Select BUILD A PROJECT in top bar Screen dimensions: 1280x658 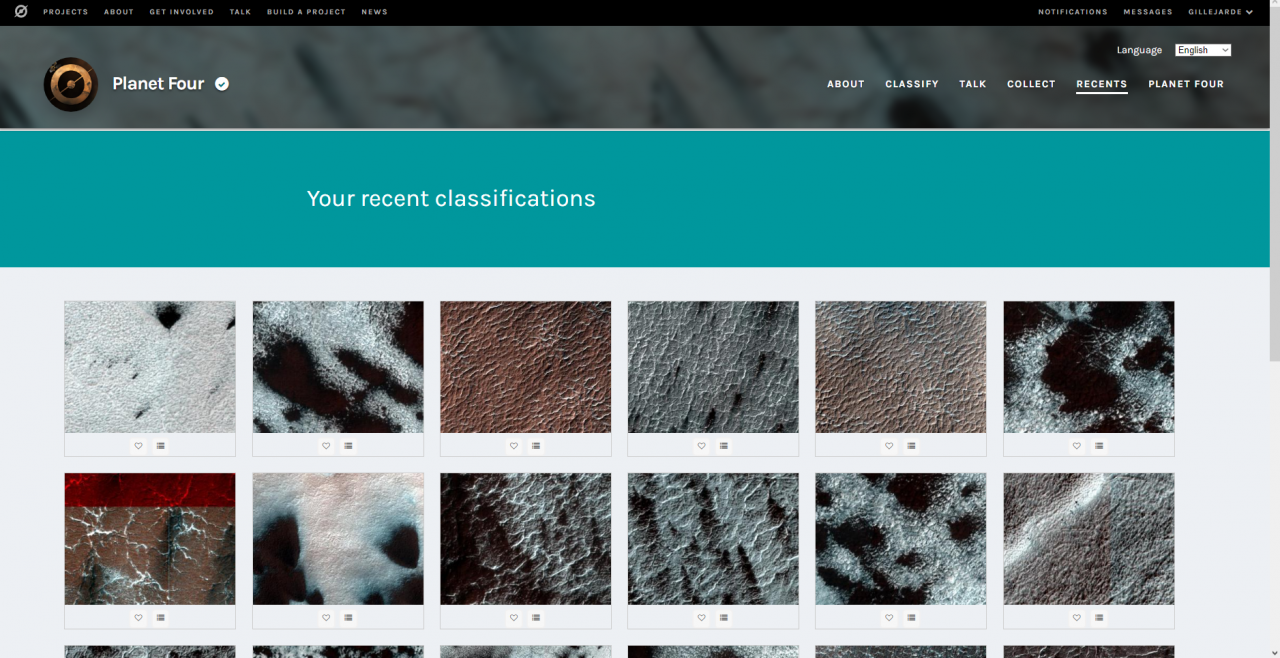pos(306,12)
